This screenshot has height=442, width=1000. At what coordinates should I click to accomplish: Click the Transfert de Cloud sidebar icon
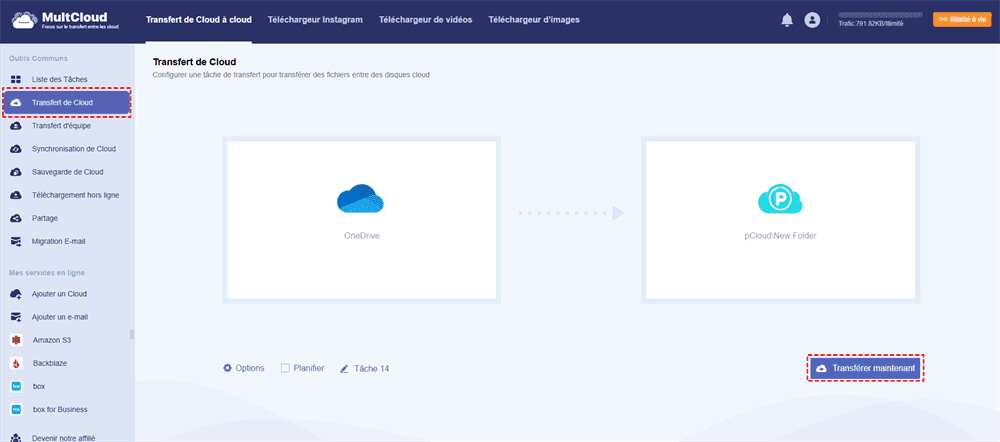pos(17,103)
